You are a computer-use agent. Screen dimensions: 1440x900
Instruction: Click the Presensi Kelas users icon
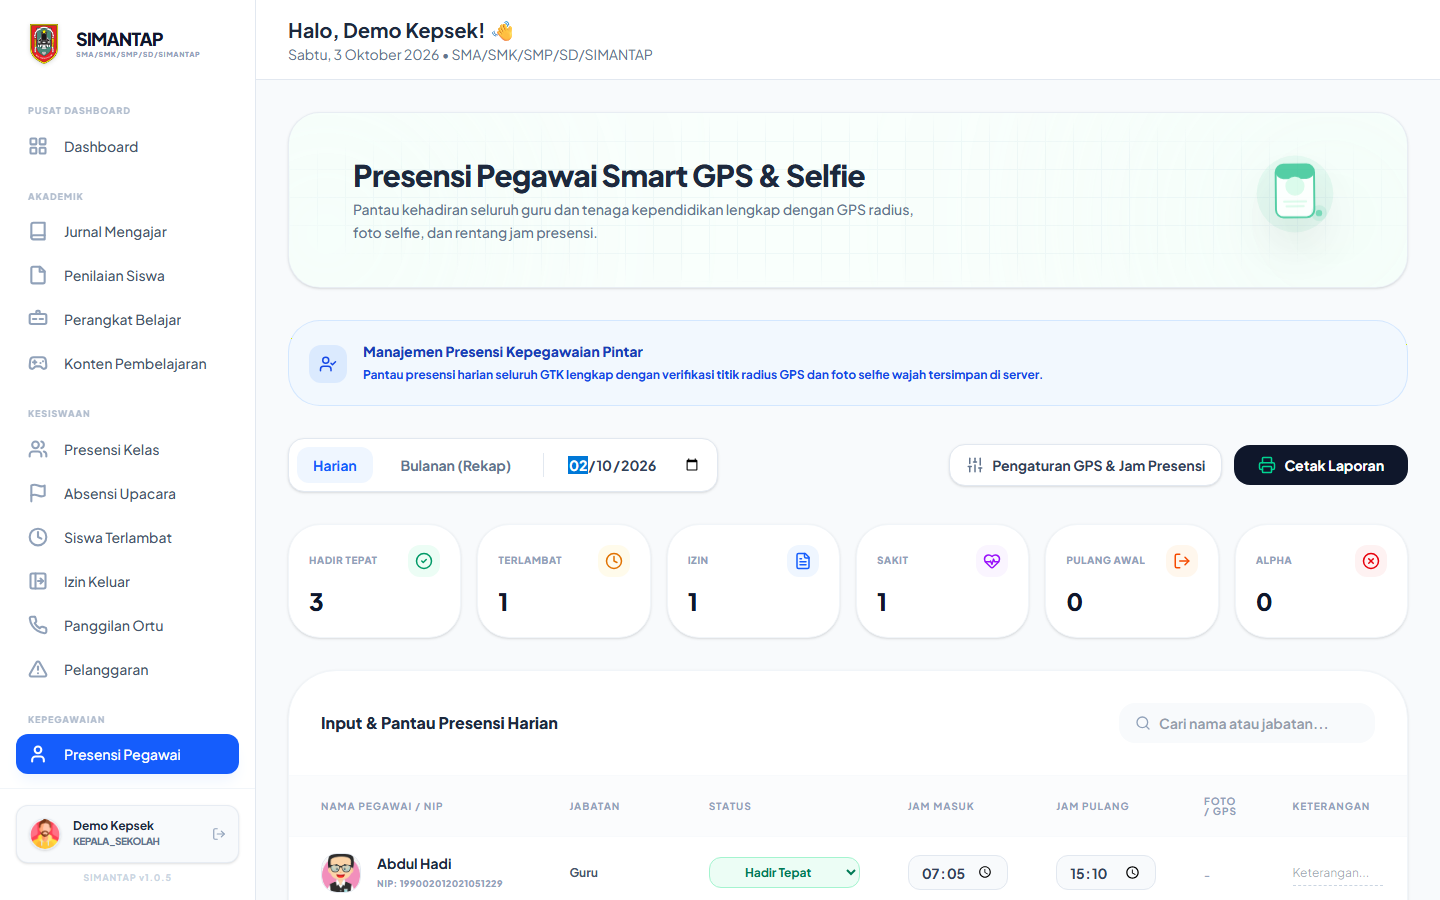click(x=38, y=450)
